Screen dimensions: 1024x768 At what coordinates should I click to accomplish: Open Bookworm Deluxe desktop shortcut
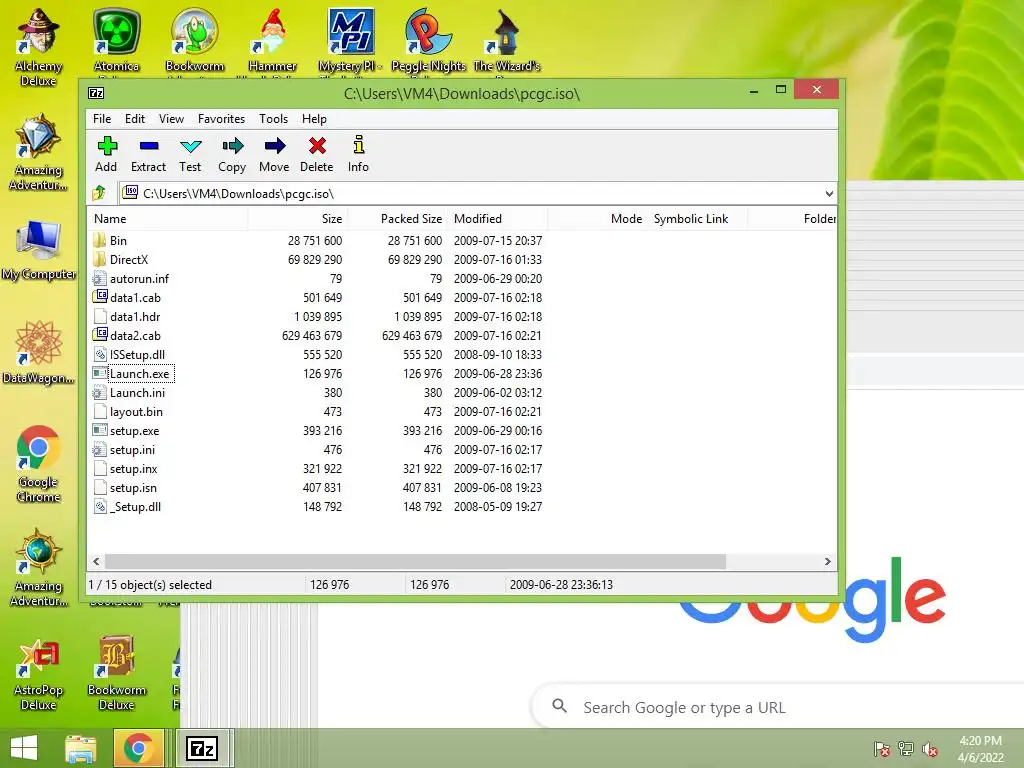pyautogui.click(x=116, y=675)
